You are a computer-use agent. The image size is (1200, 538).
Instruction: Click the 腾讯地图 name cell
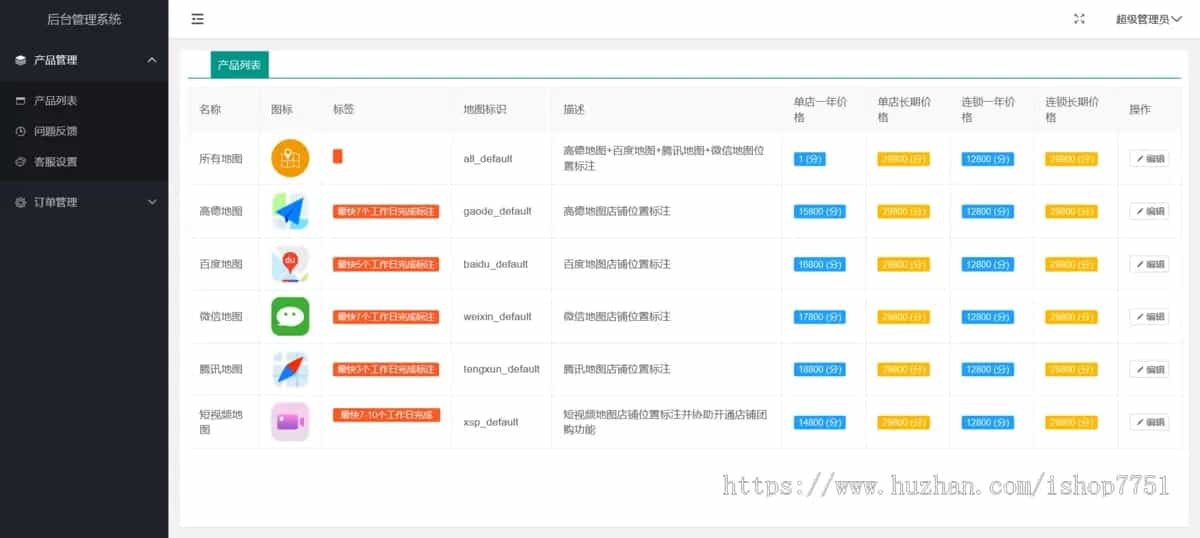click(221, 369)
